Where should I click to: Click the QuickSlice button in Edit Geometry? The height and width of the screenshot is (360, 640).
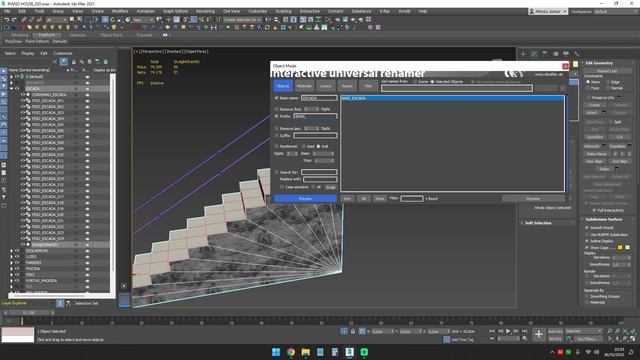click(595, 137)
